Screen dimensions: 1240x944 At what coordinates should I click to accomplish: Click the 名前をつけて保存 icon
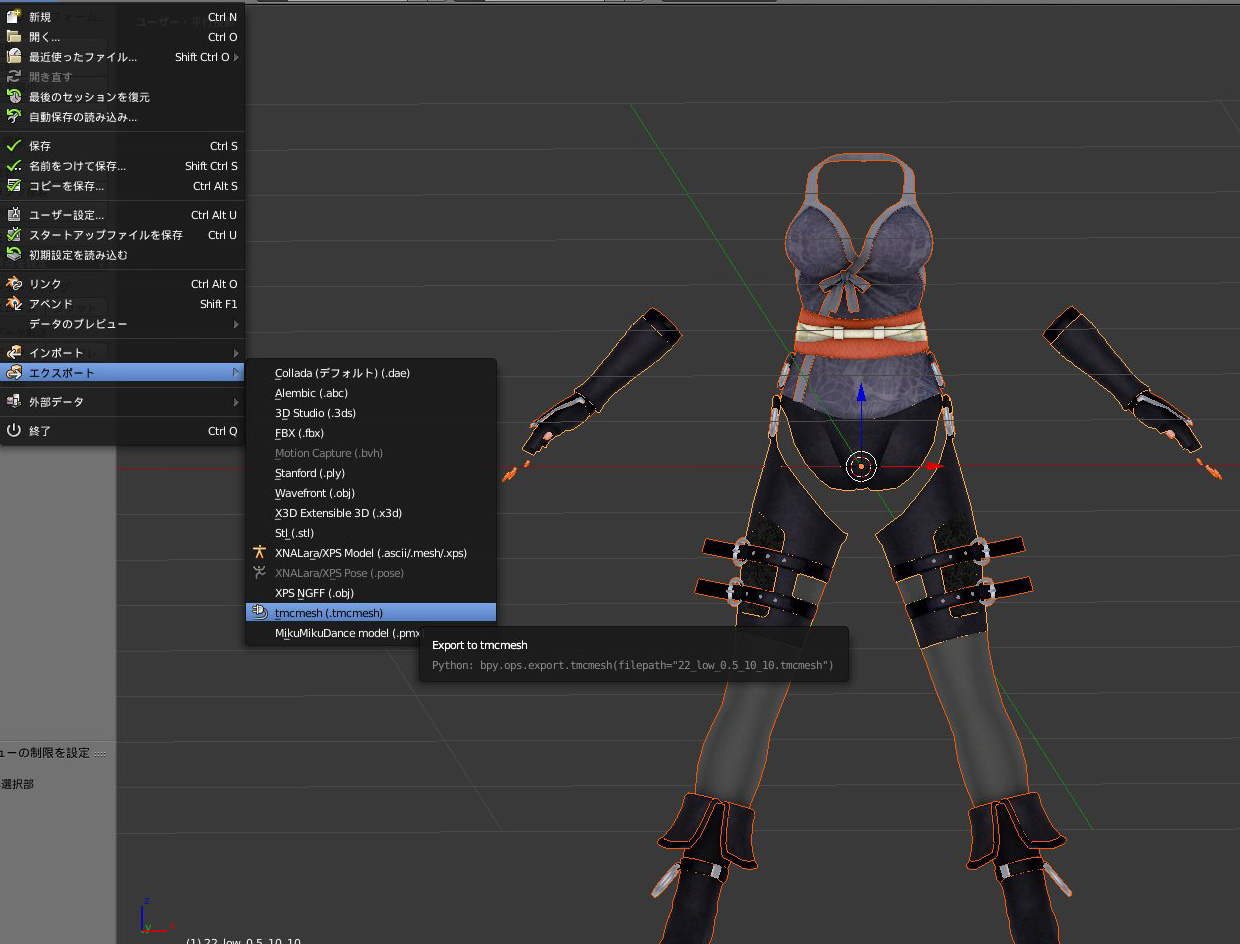click(14, 166)
